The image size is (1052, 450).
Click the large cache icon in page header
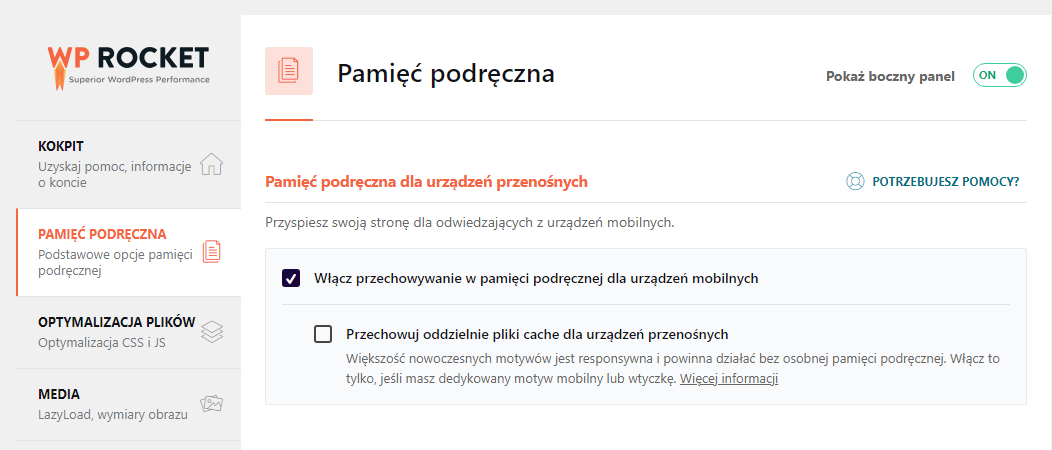point(289,71)
